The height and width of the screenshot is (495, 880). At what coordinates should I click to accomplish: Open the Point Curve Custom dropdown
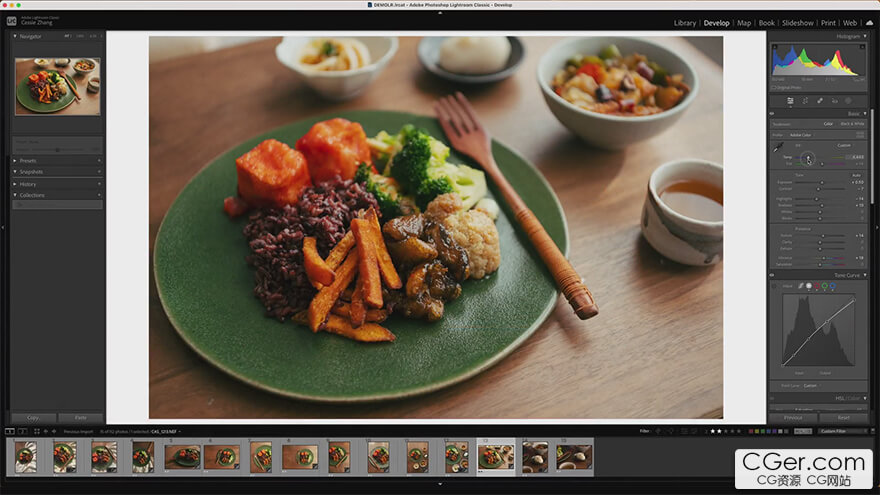pos(811,386)
